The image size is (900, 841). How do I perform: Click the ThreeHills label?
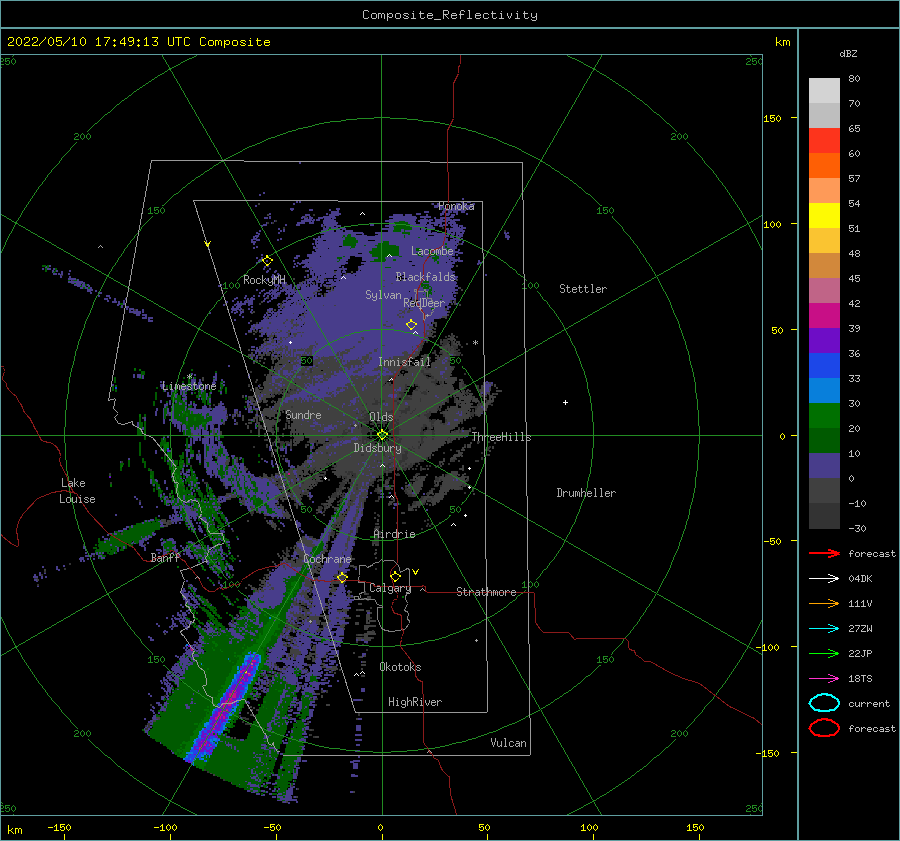[501, 437]
